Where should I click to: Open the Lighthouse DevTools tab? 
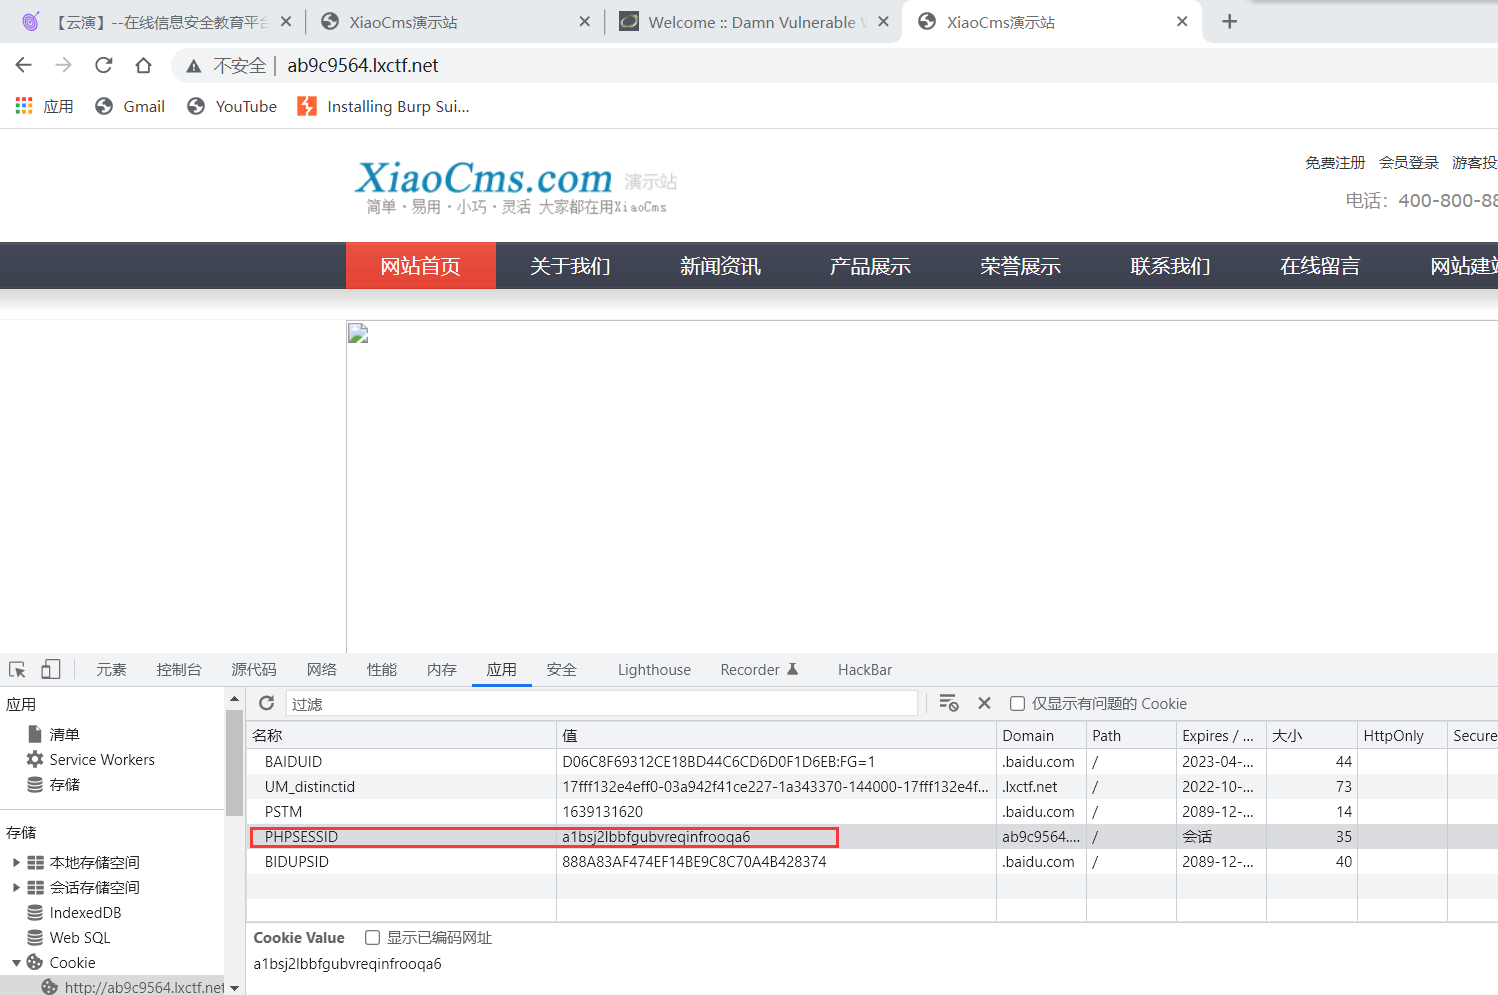coord(654,670)
